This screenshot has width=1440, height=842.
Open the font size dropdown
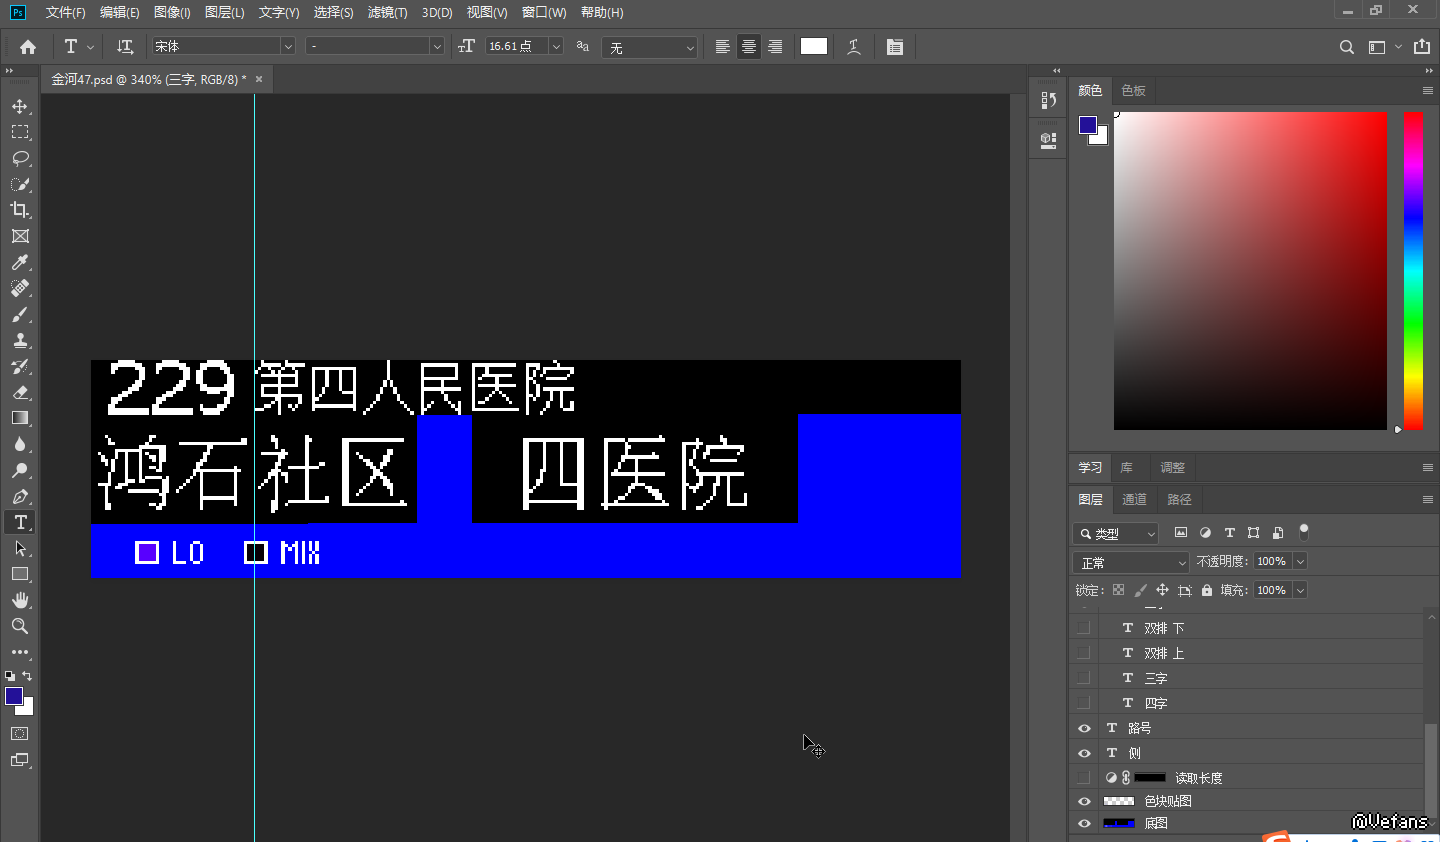(556, 47)
